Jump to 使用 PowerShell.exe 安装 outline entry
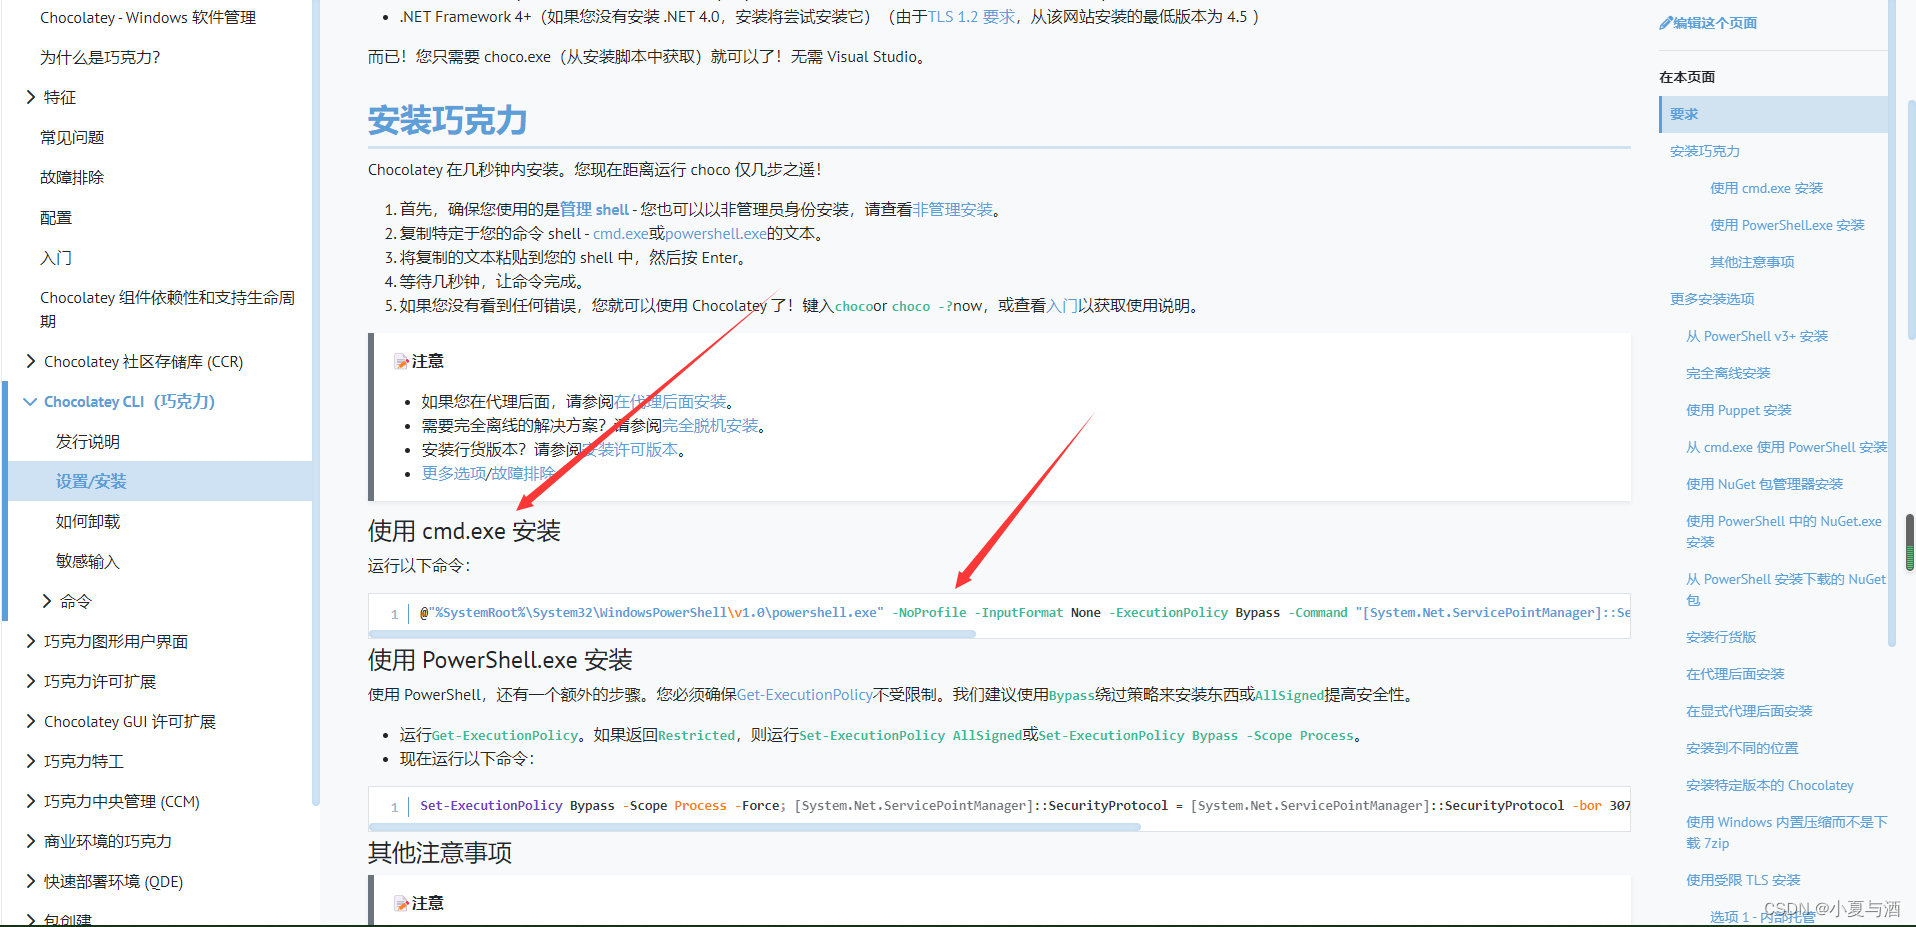 pos(1787,225)
